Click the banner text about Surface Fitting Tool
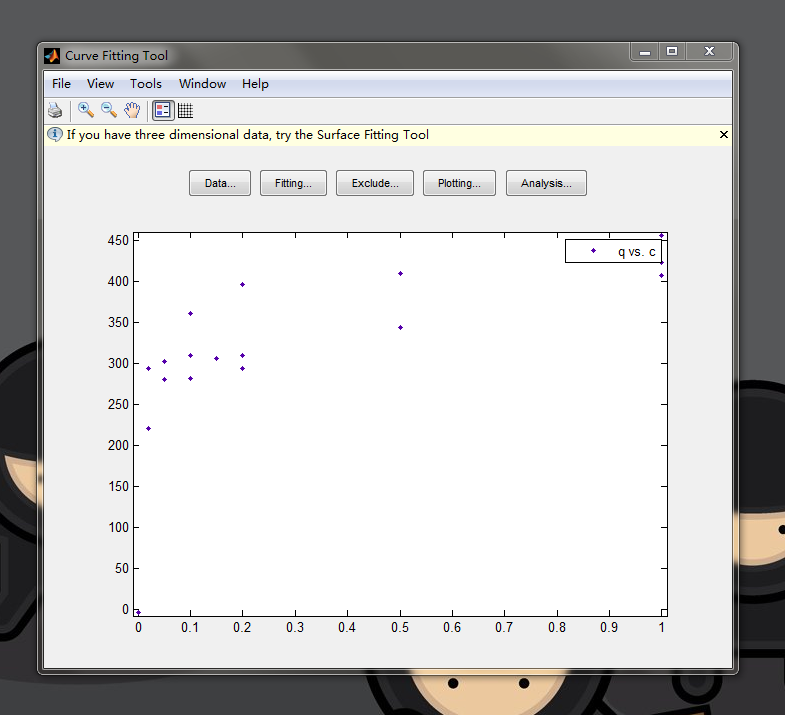This screenshot has width=785, height=715. coord(248,135)
